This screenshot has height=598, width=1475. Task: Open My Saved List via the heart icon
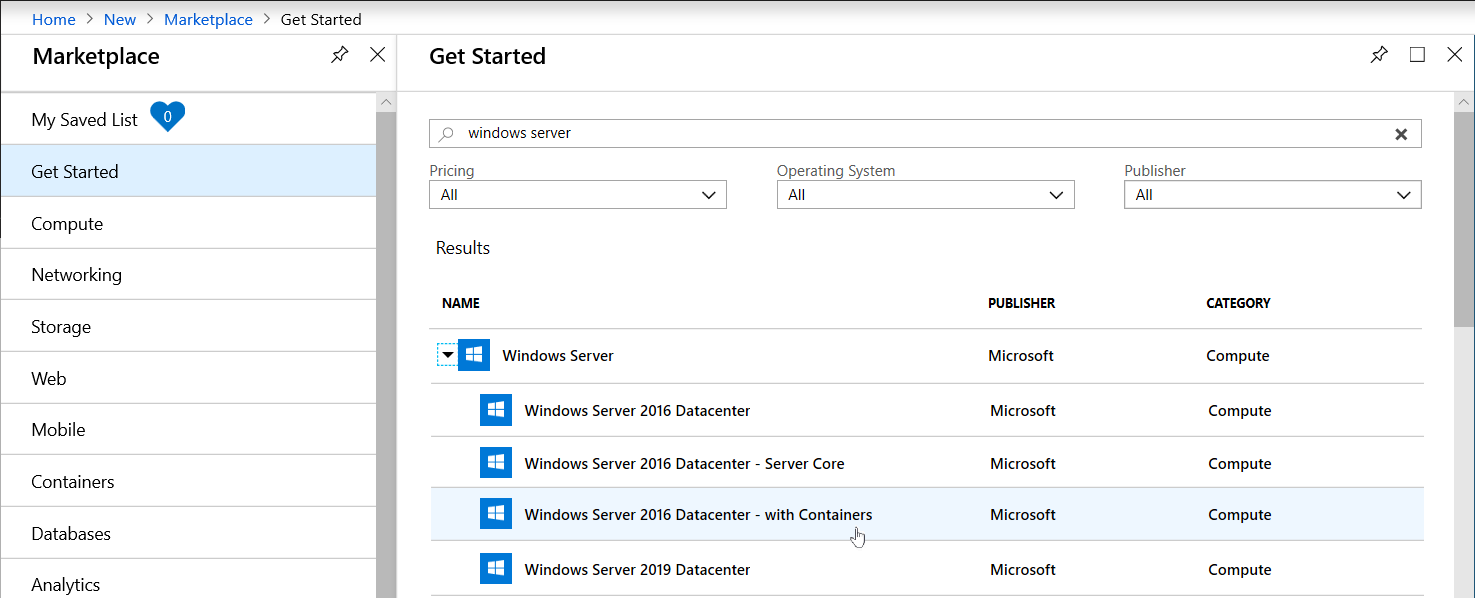[167, 116]
